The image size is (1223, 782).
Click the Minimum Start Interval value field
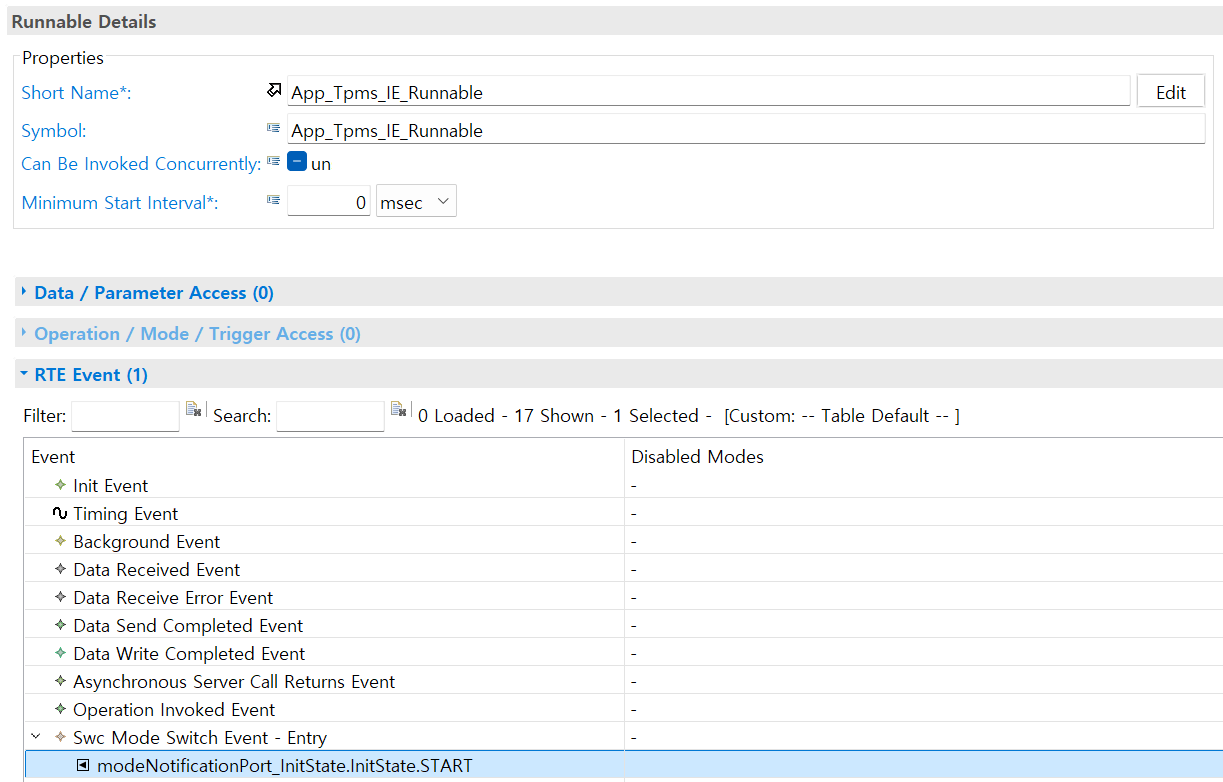(328, 202)
